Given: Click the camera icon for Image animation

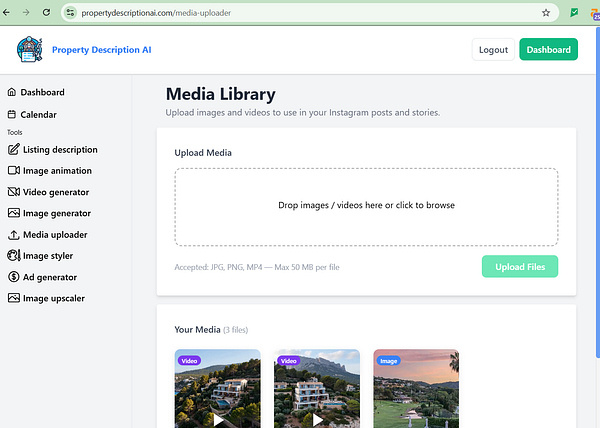Looking at the screenshot, I should [x=14, y=170].
